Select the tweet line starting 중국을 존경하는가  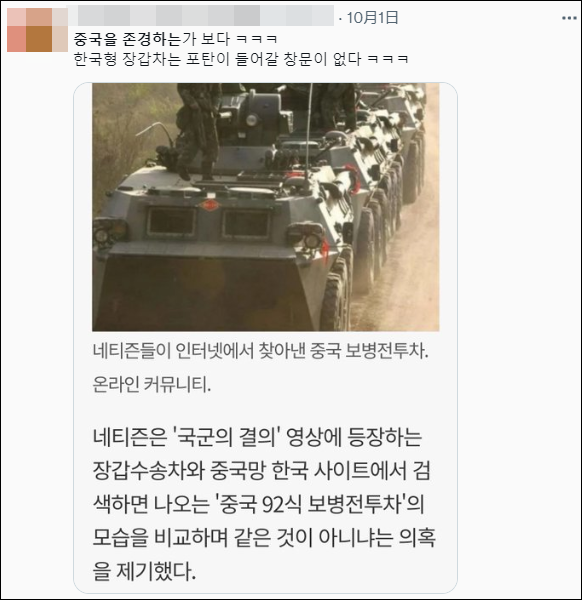click(x=175, y=39)
